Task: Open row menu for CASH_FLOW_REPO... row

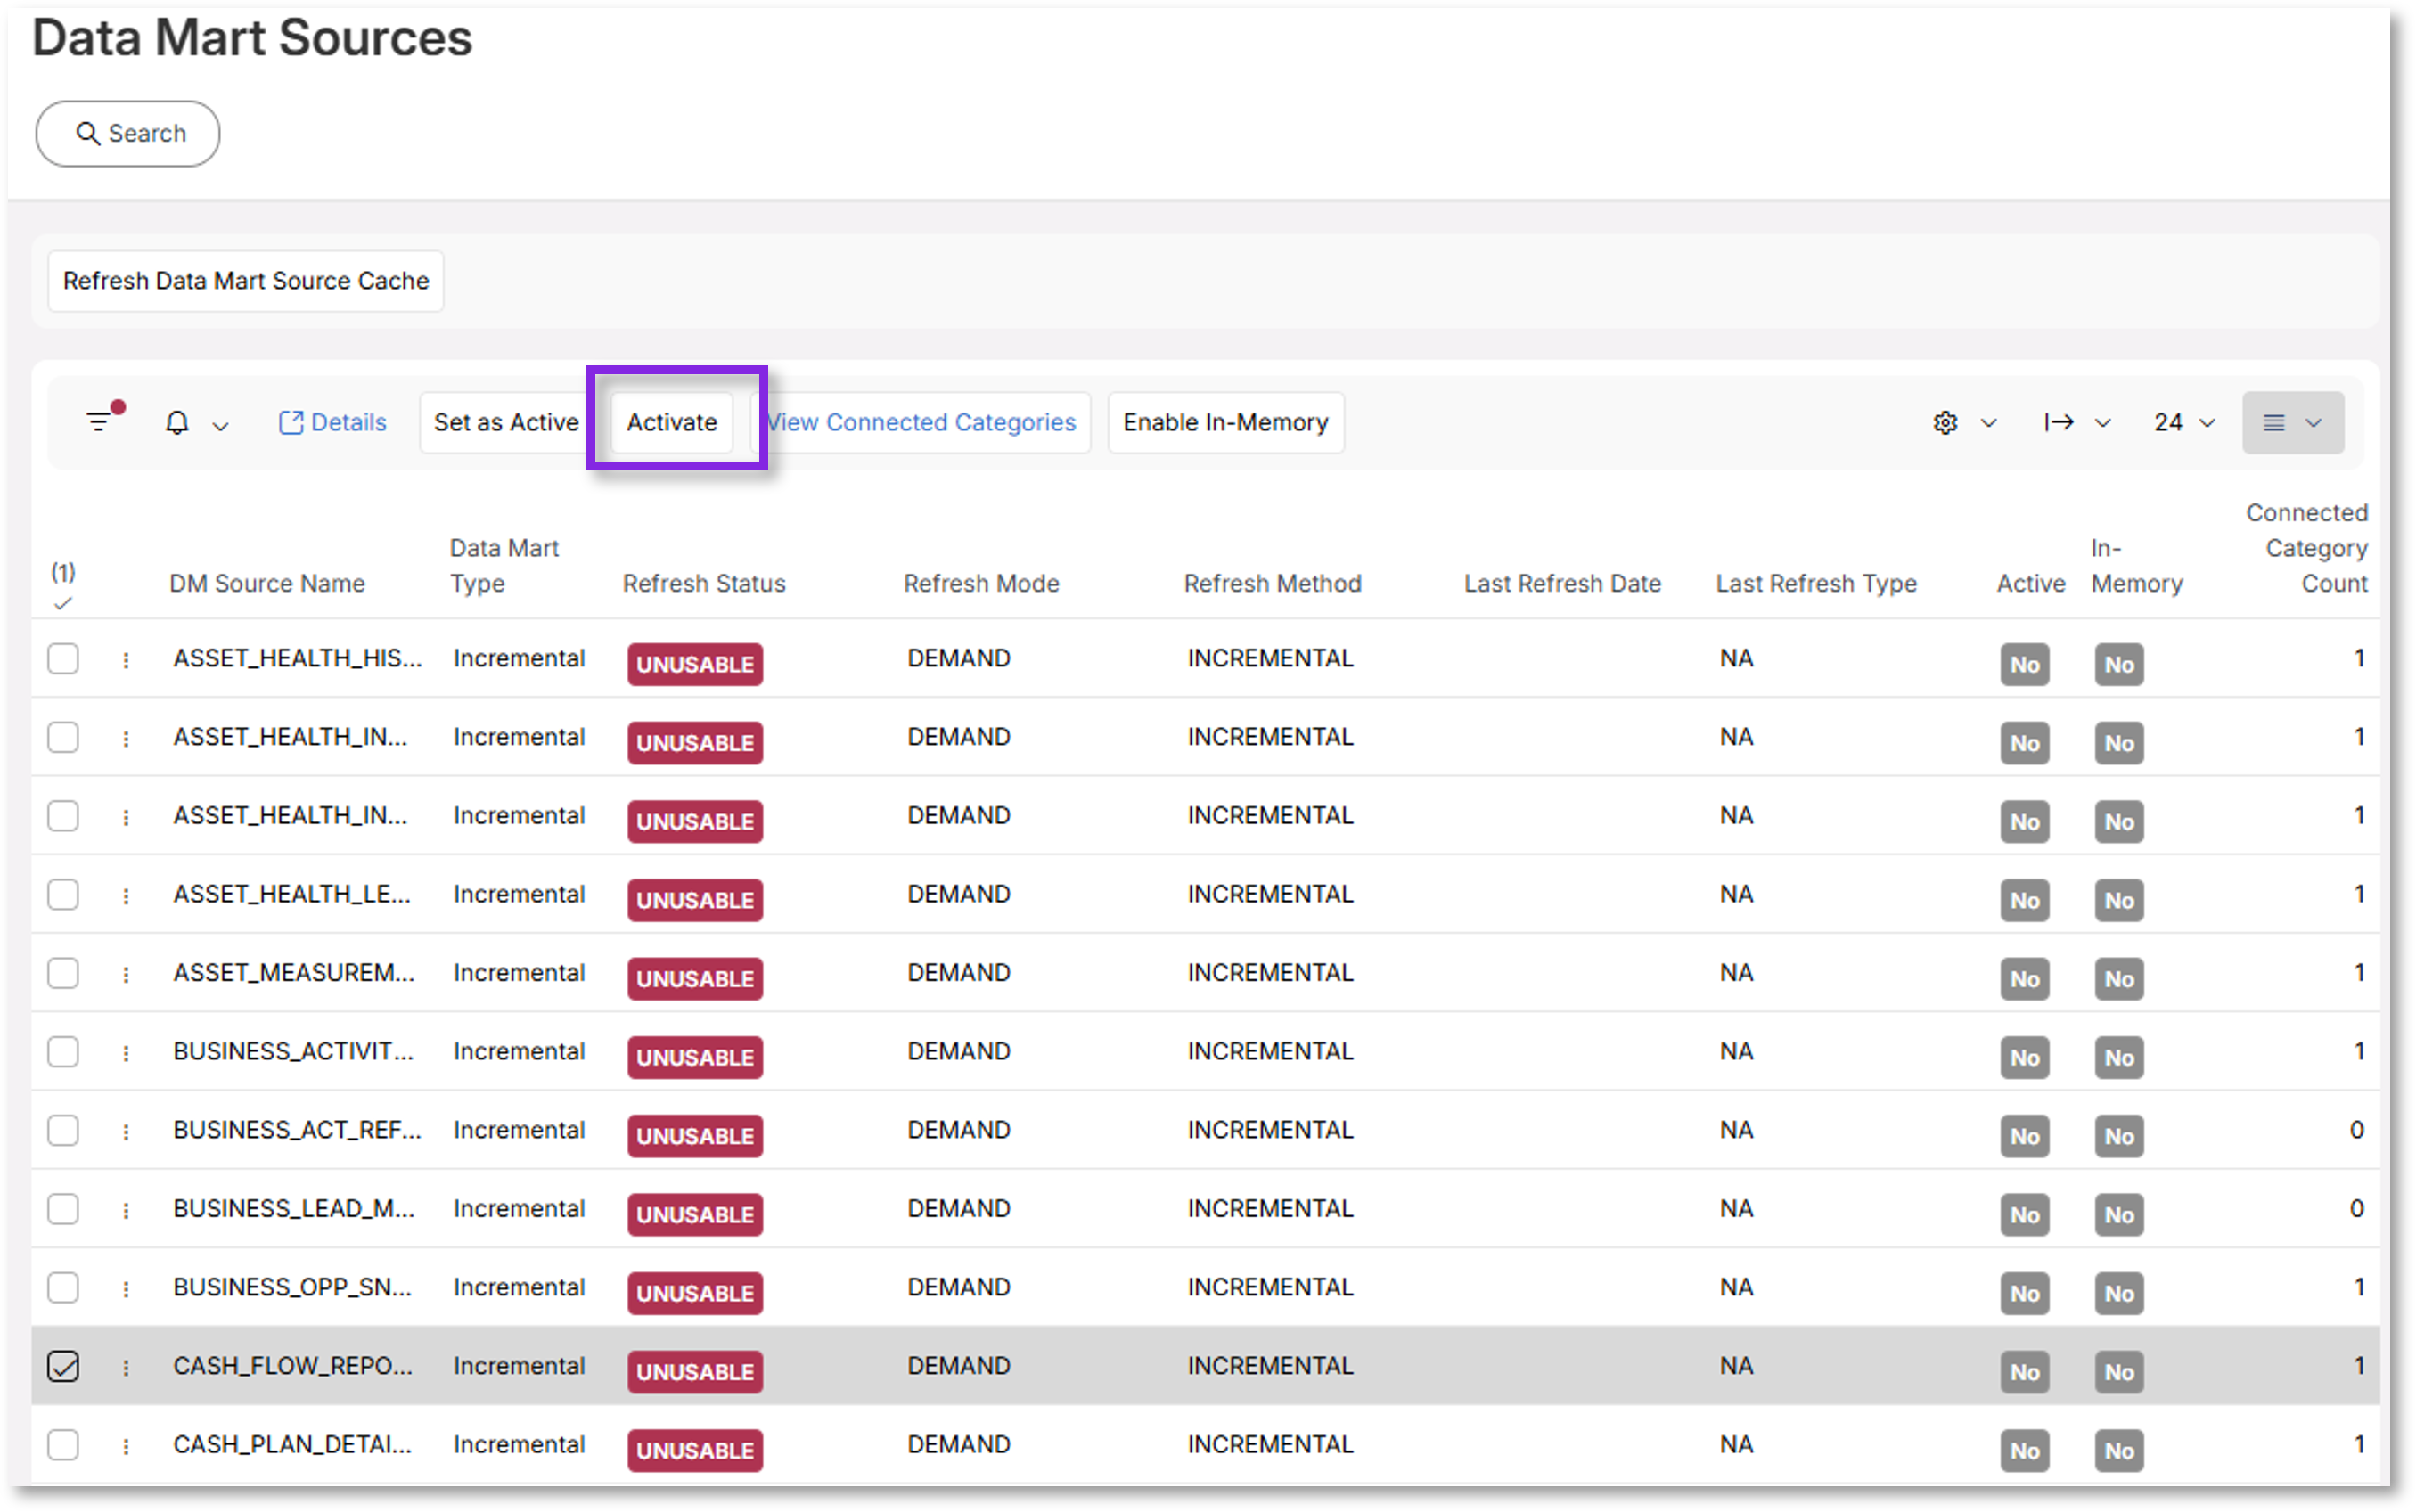Action: tap(126, 1367)
